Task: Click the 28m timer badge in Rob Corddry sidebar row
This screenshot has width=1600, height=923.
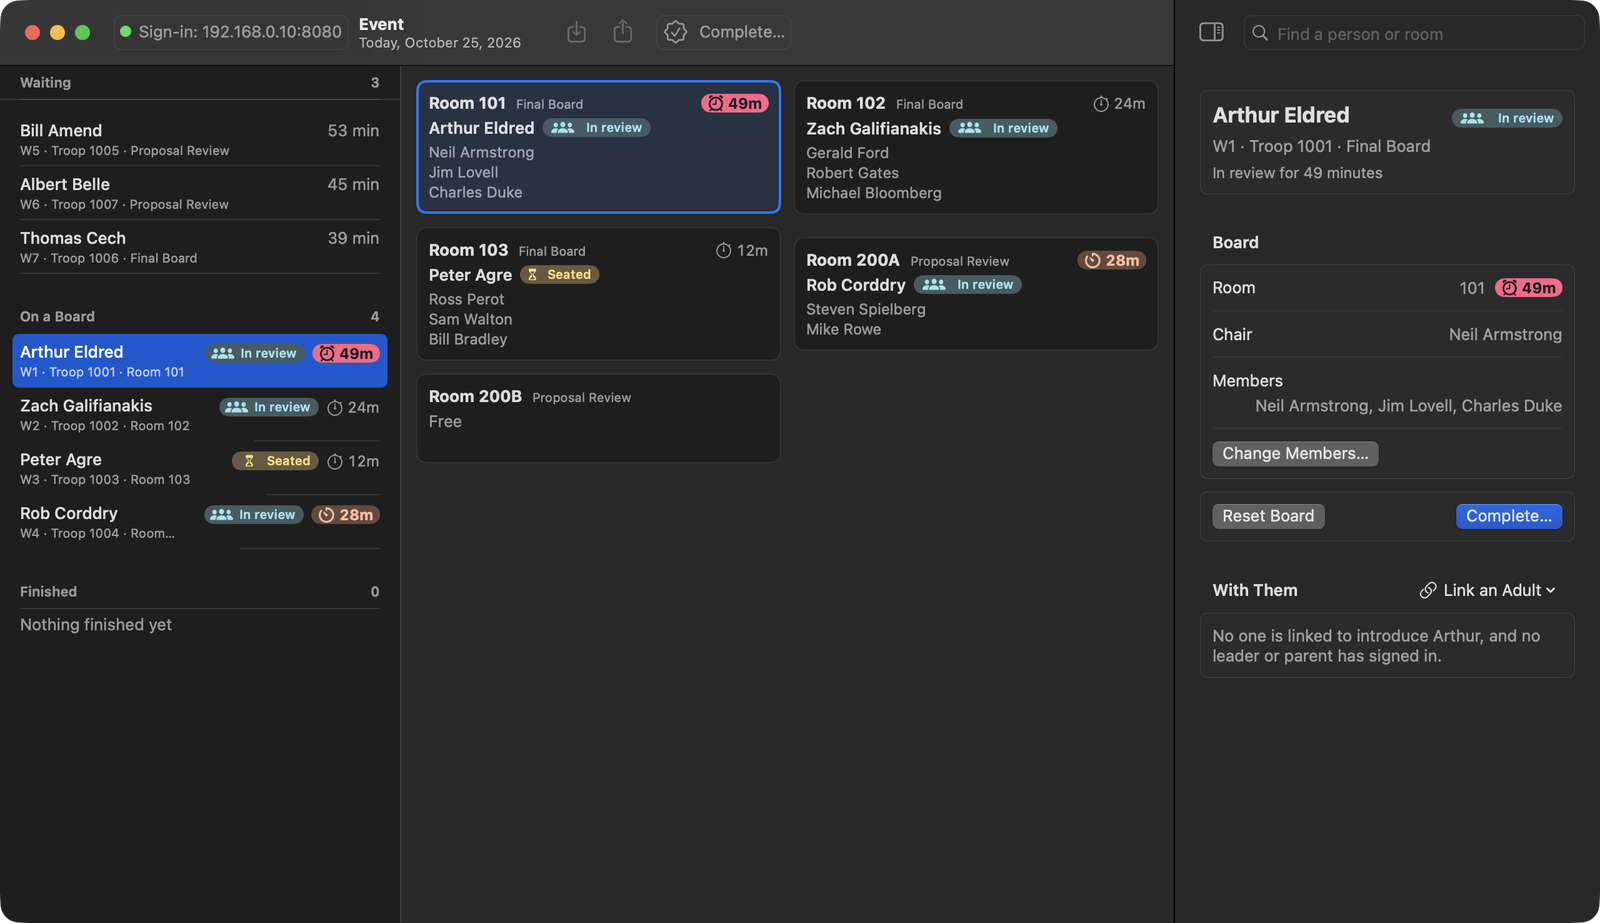Action: (346, 515)
